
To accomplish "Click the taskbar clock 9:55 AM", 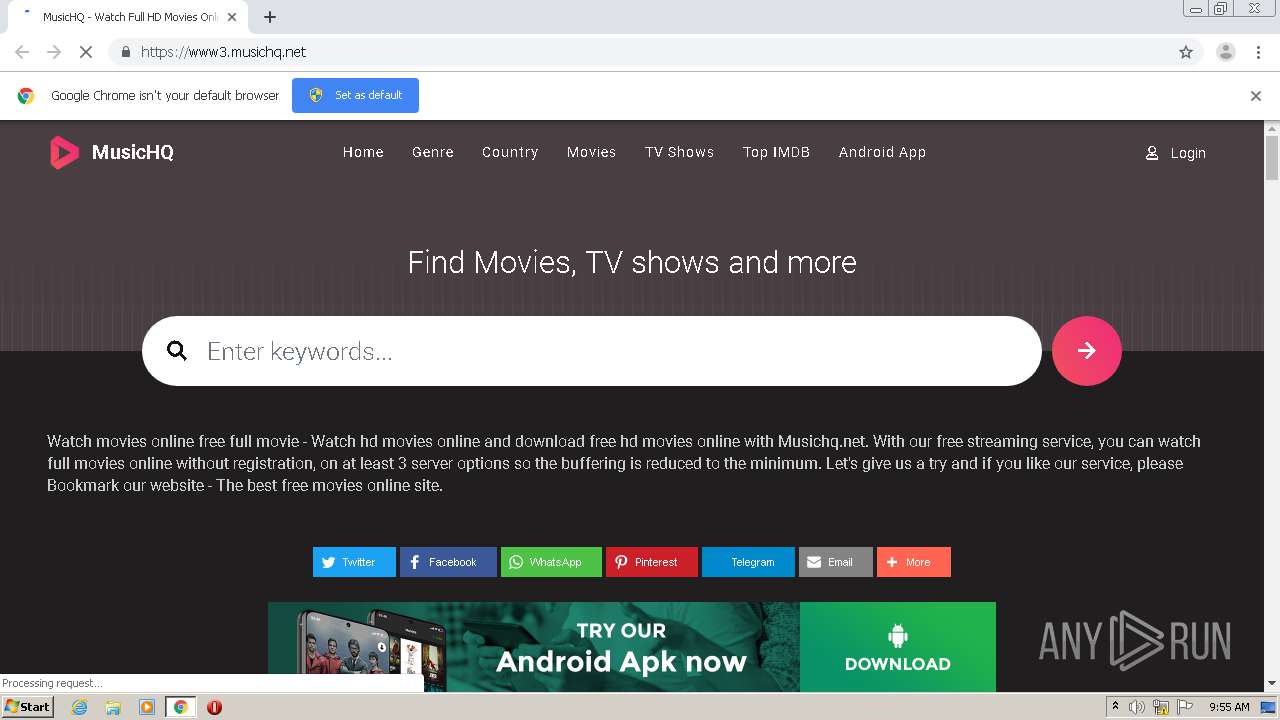I will coord(1229,707).
